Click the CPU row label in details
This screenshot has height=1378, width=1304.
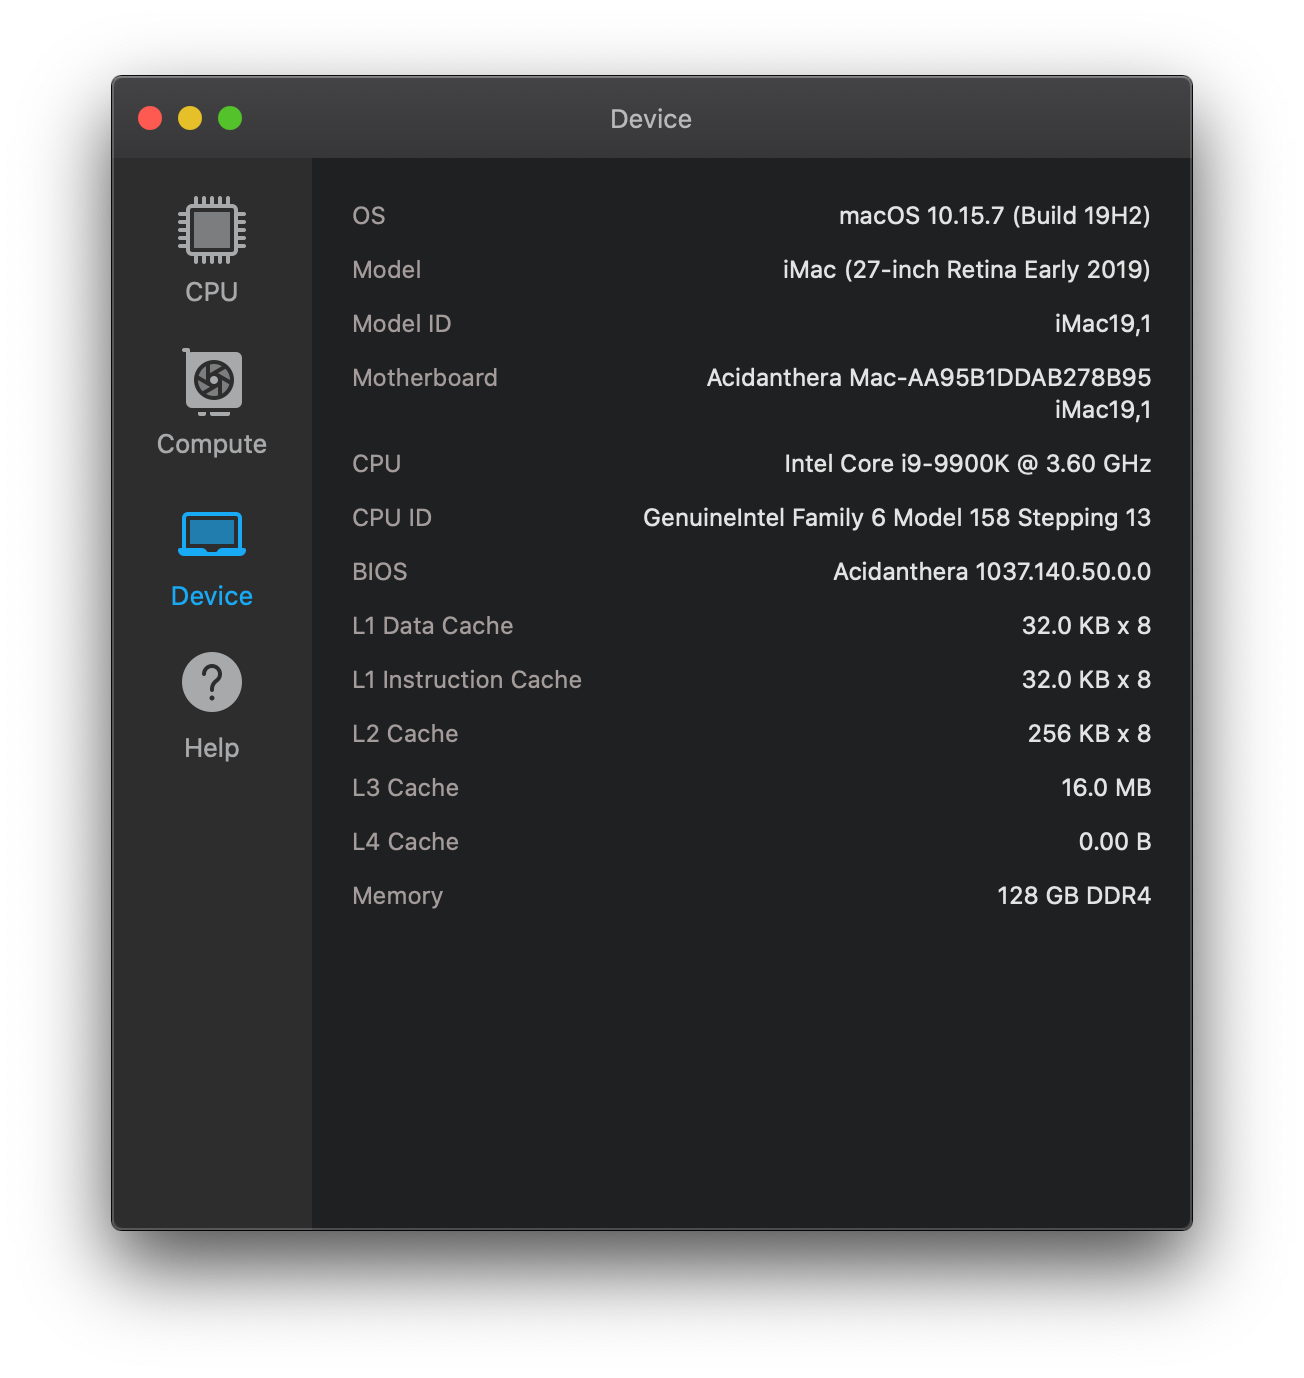(x=377, y=464)
